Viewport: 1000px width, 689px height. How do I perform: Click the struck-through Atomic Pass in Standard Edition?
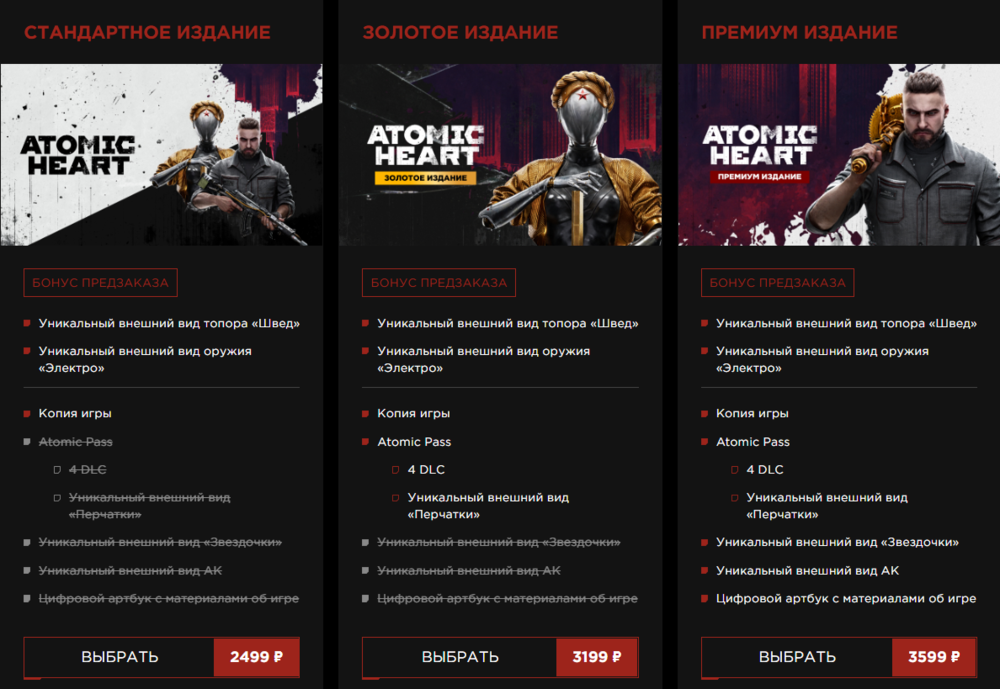(x=75, y=441)
